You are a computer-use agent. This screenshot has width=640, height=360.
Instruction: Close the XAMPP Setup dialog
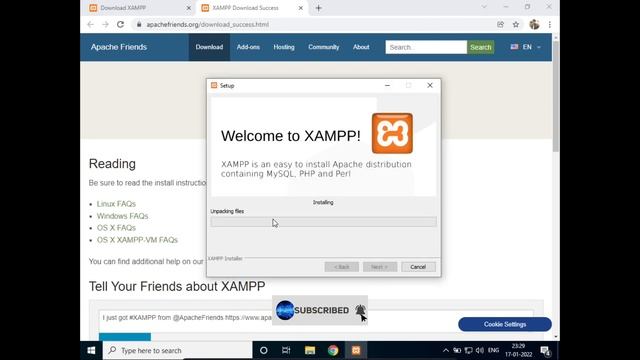pos(430,85)
